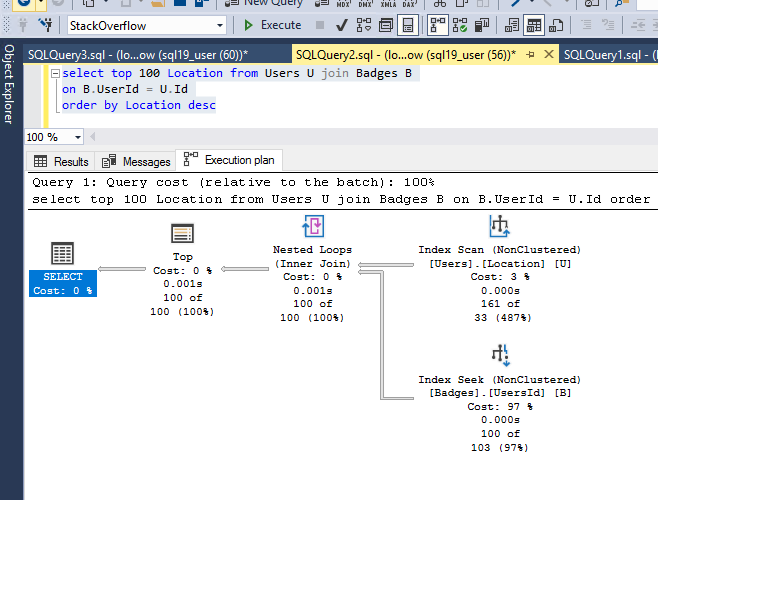Click 'on B.UserId = U.Id' code line
The width and height of the screenshot is (768, 614).
(x=125, y=89)
